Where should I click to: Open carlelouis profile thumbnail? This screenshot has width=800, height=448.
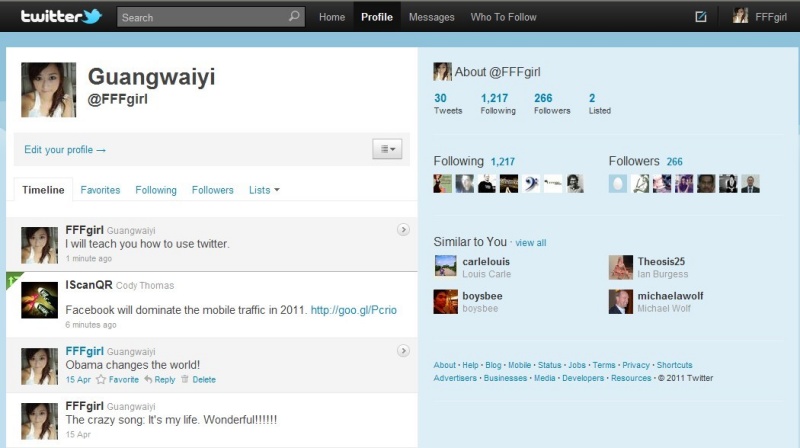point(445,266)
